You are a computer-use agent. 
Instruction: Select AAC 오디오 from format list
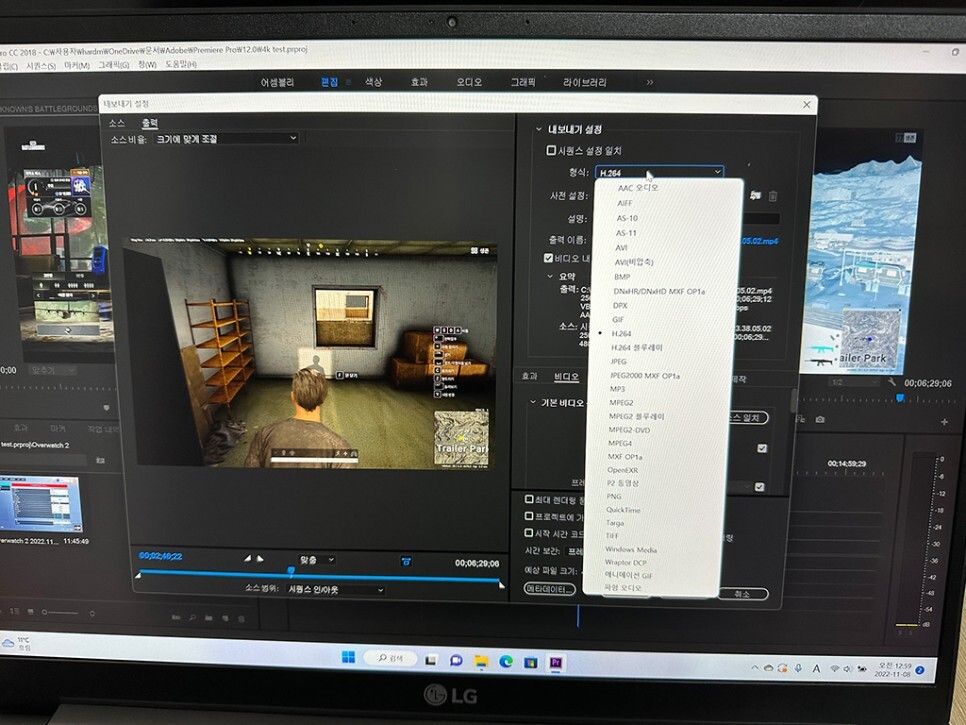(638, 188)
